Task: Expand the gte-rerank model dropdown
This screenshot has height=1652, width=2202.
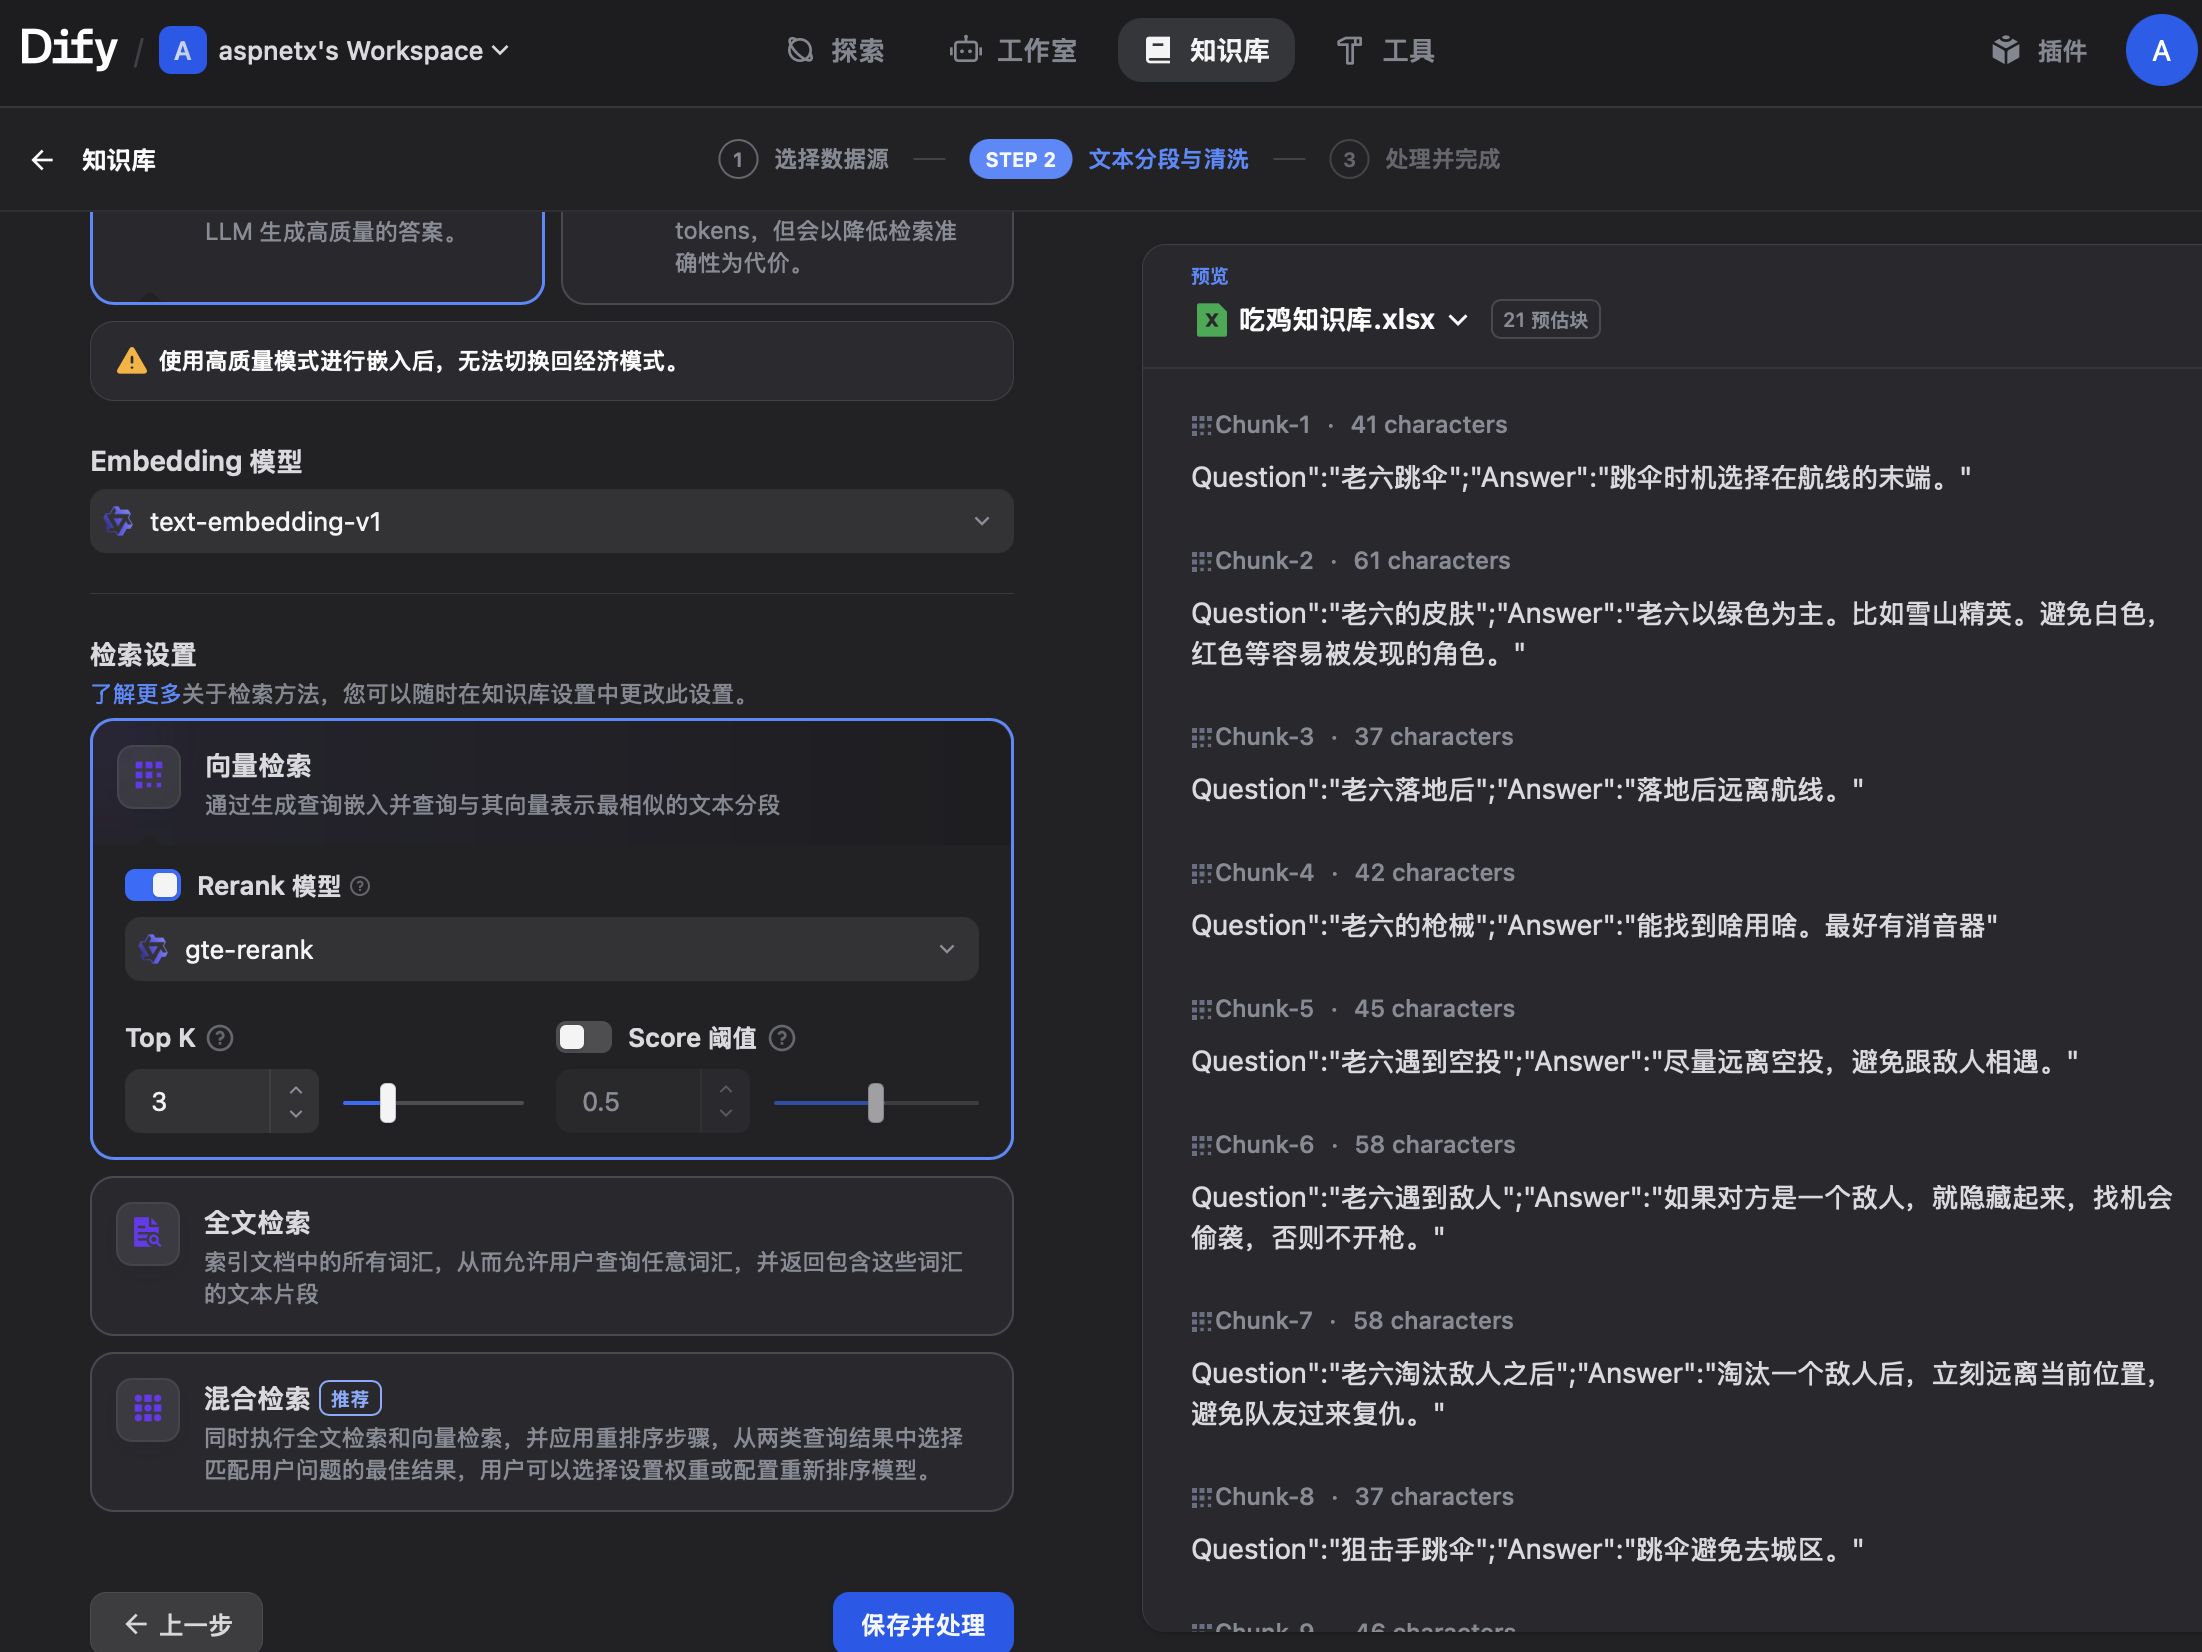Action: [551, 949]
